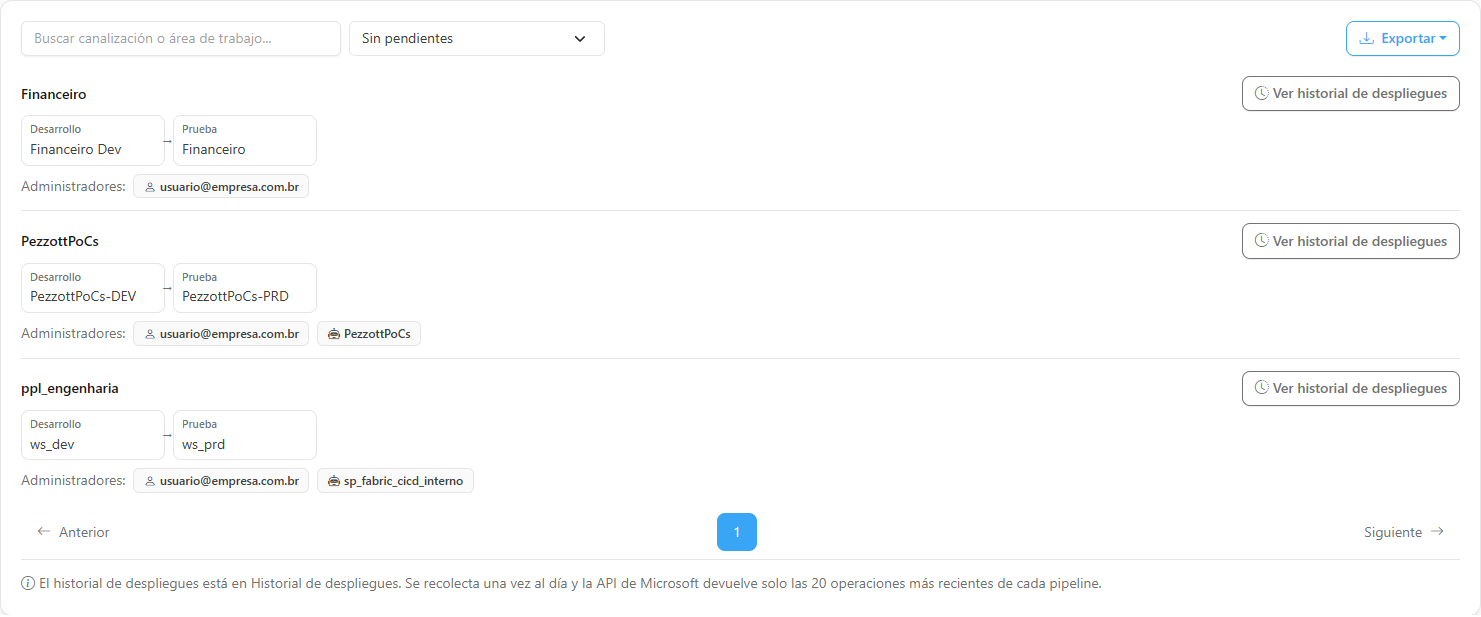Select the PezzottPoCs-DEV stage box
The image size is (1481, 617).
click(93, 288)
